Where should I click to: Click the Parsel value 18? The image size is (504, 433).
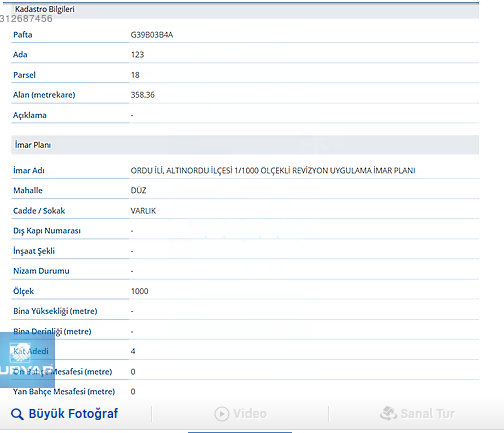tap(135, 75)
